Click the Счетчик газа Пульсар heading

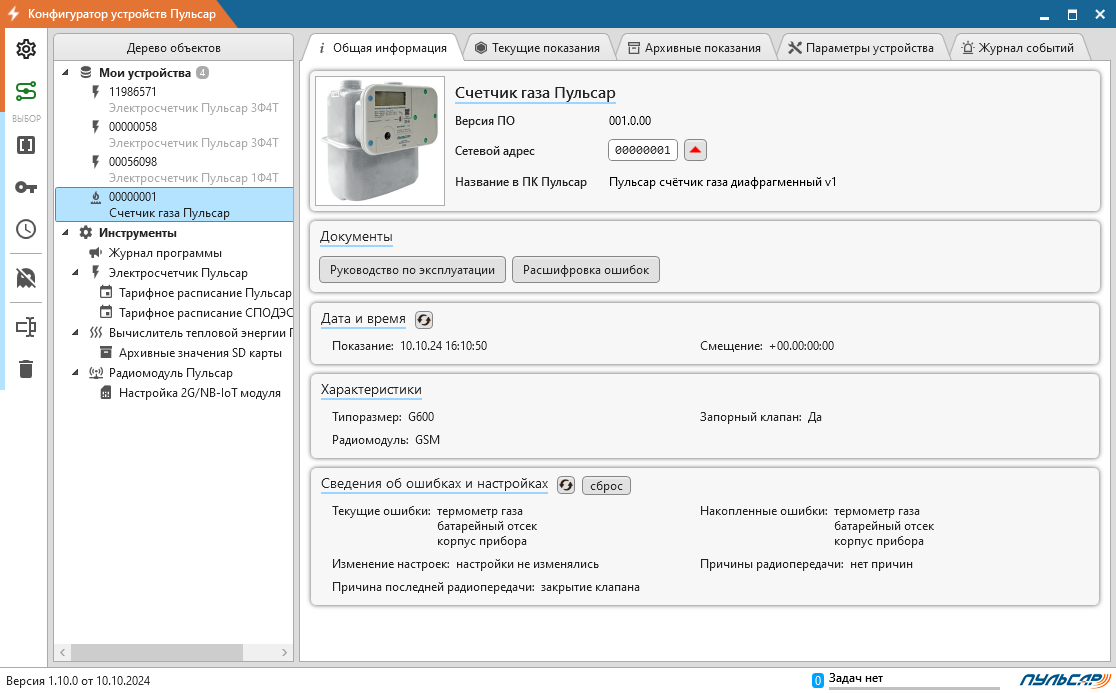[535, 93]
